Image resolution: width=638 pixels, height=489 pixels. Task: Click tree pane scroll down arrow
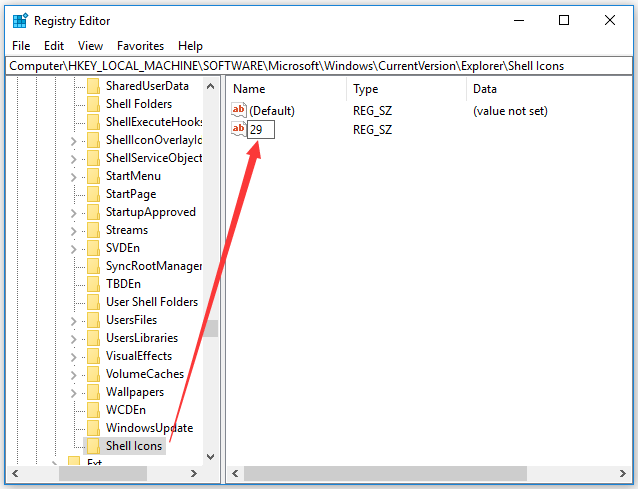click(210, 457)
